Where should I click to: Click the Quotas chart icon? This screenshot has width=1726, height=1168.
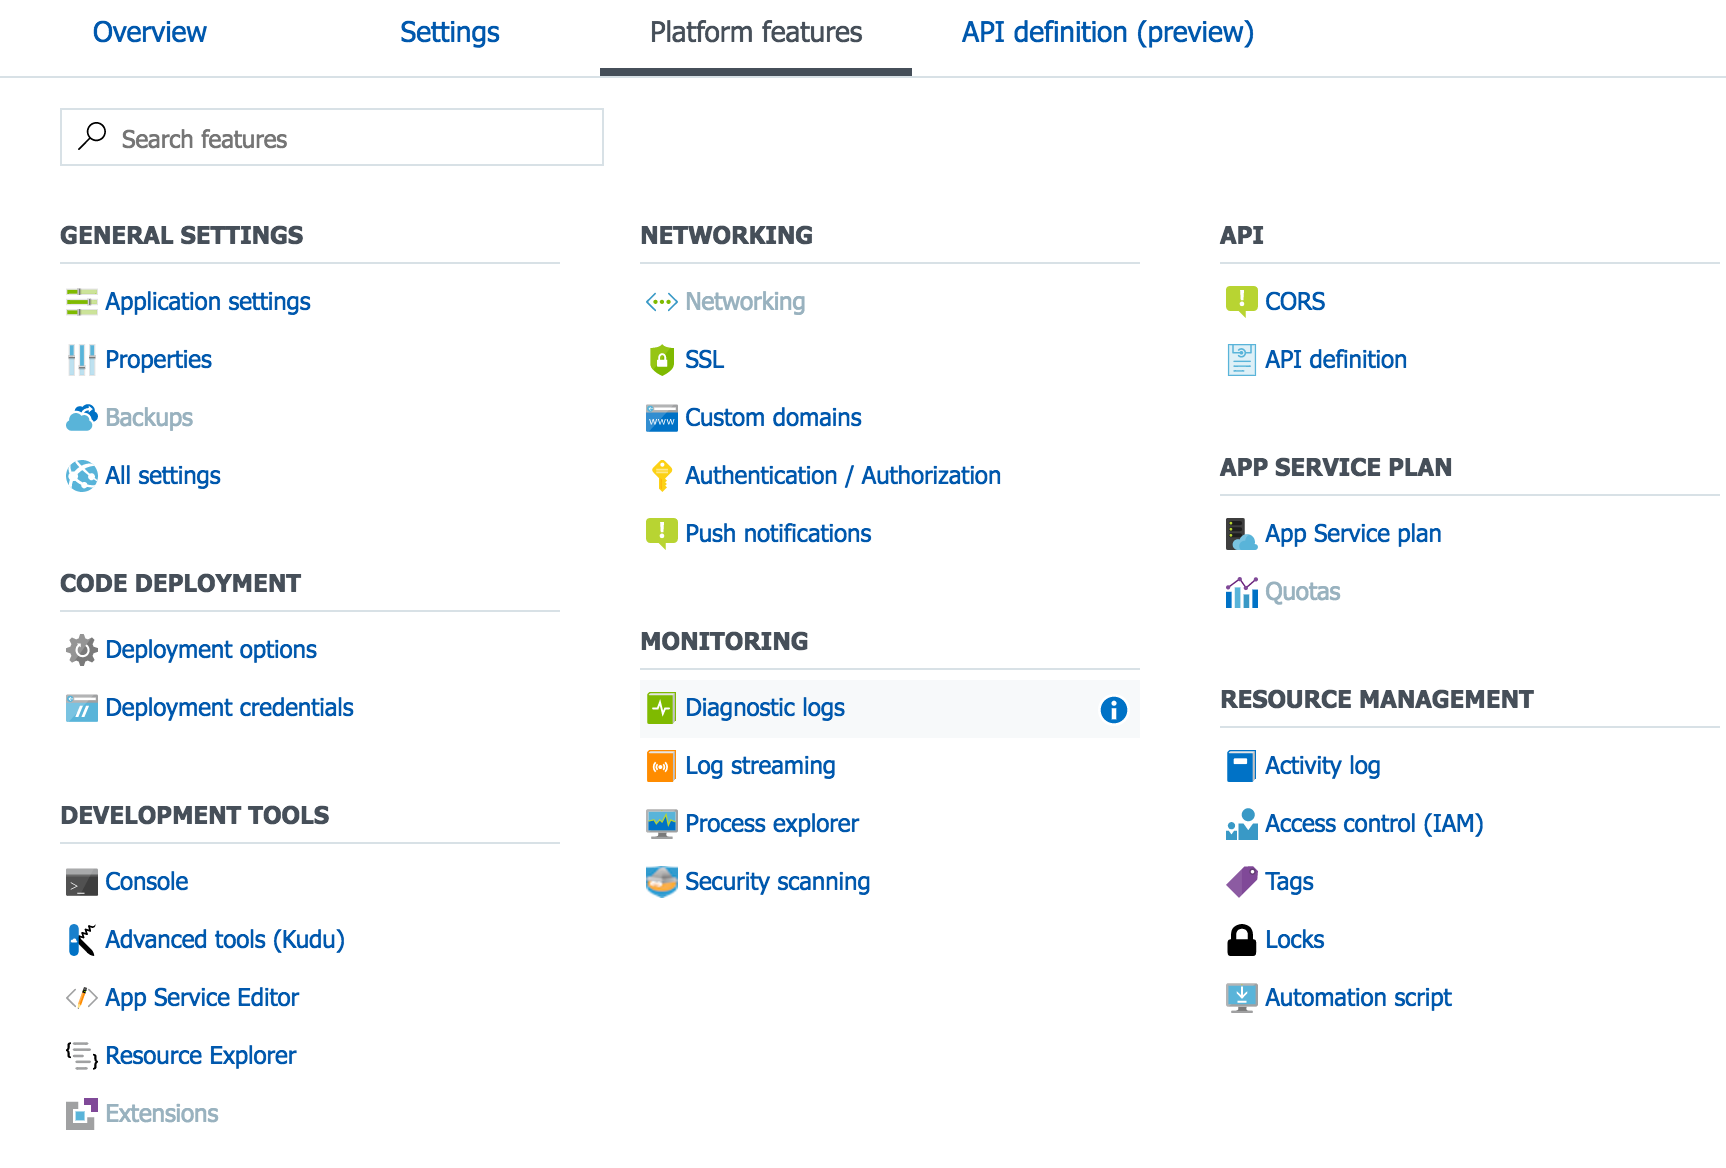[1241, 592]
